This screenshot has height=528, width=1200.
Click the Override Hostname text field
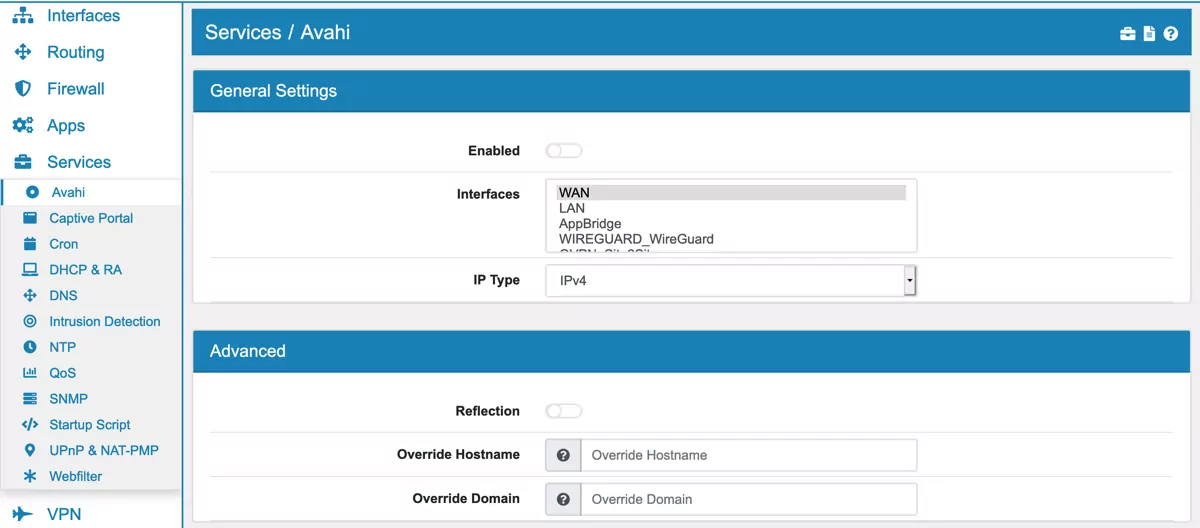tap(748, 455)
